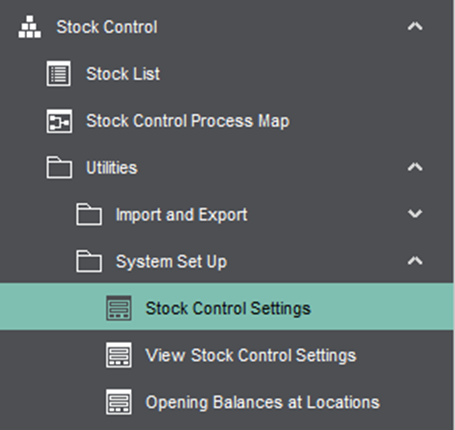This screenshot has width=455, height=430.
Task: Open the Opening Balances at Locations label
Action: coord(263,402)
